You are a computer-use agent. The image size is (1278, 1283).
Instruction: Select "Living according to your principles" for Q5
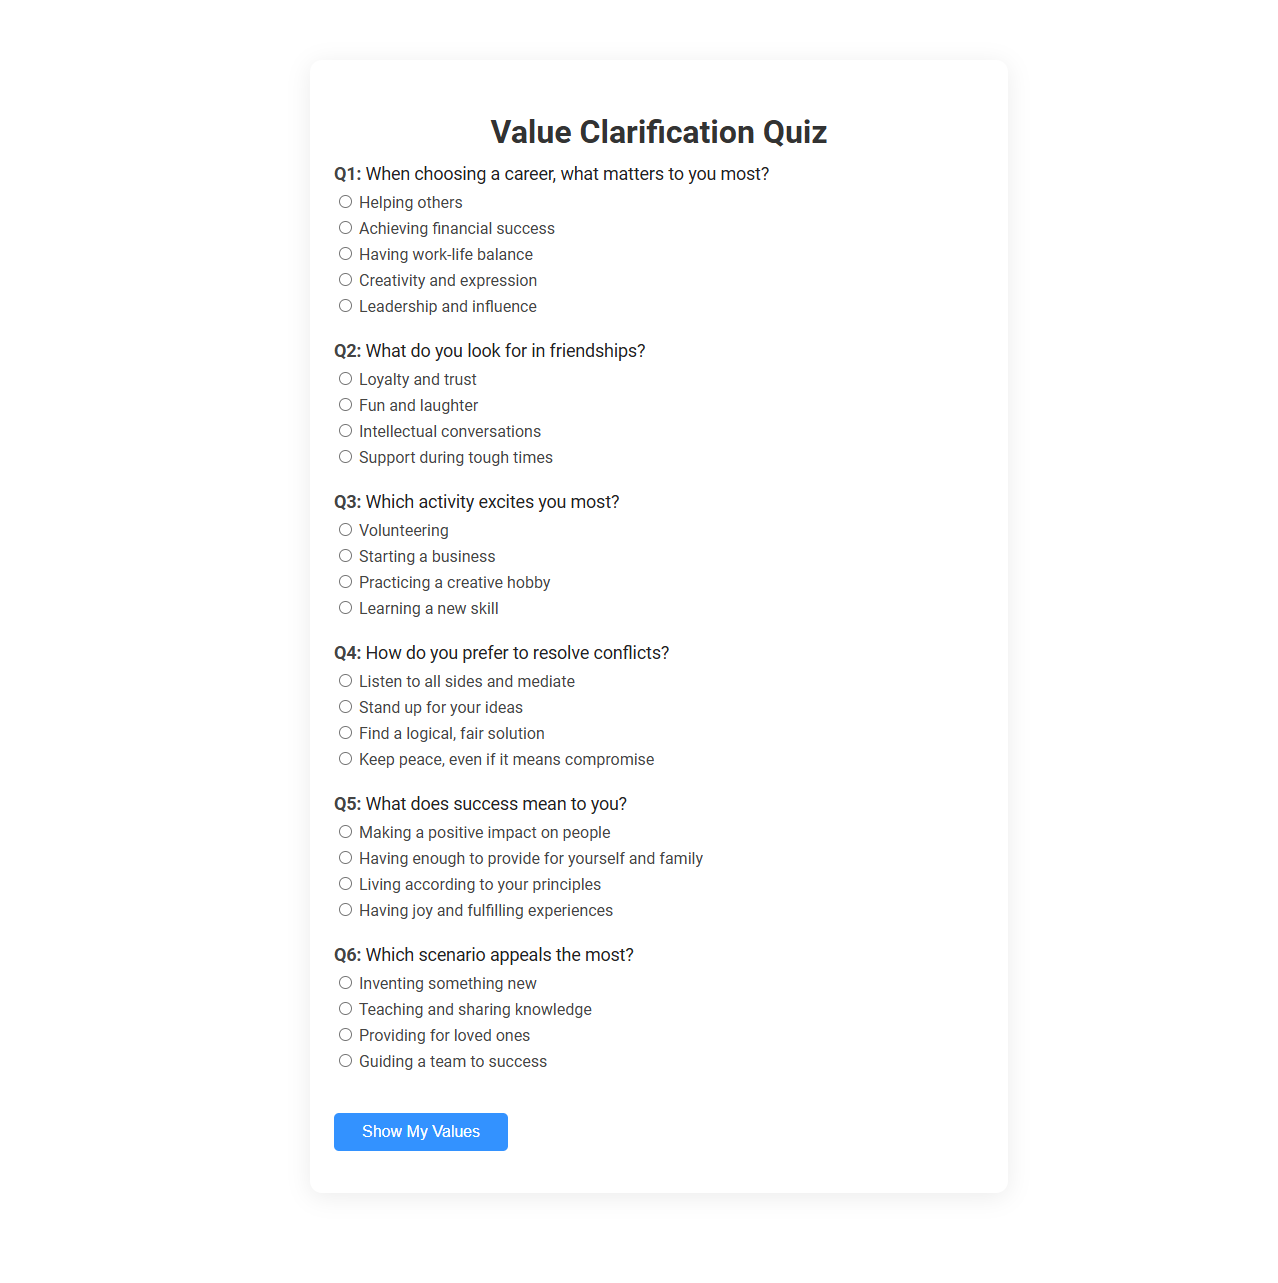point(345,884)
